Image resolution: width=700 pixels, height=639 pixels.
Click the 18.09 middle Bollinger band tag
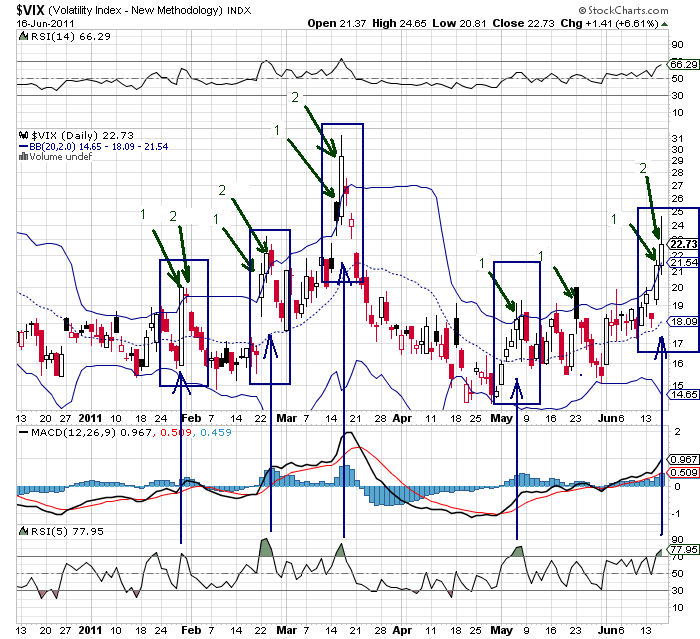tap(683, 322)
